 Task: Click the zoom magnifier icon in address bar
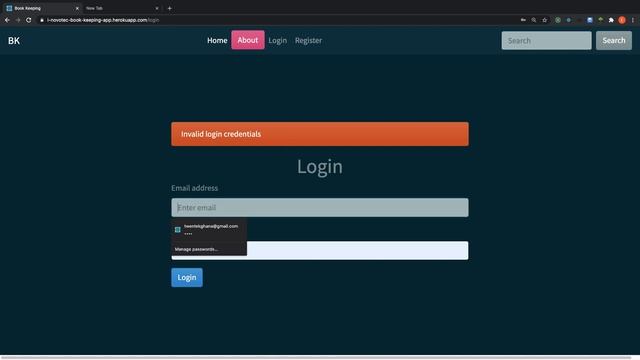click(x=533, y=20)
